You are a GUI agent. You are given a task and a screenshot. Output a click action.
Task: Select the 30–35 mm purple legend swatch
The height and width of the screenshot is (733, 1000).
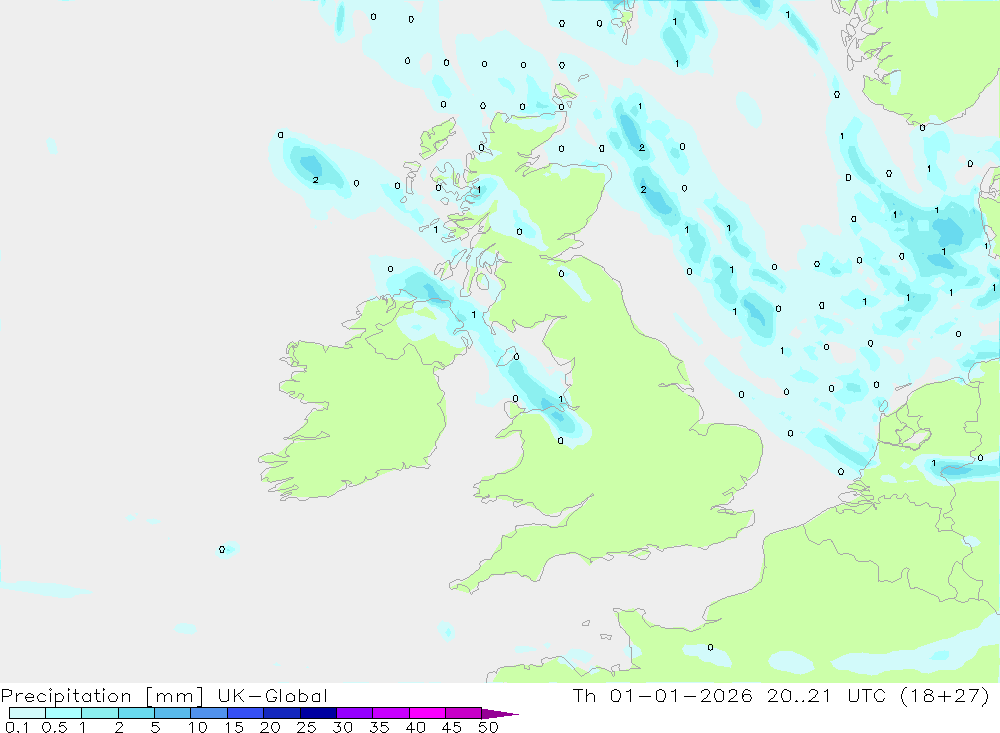[x=355, y=713]
